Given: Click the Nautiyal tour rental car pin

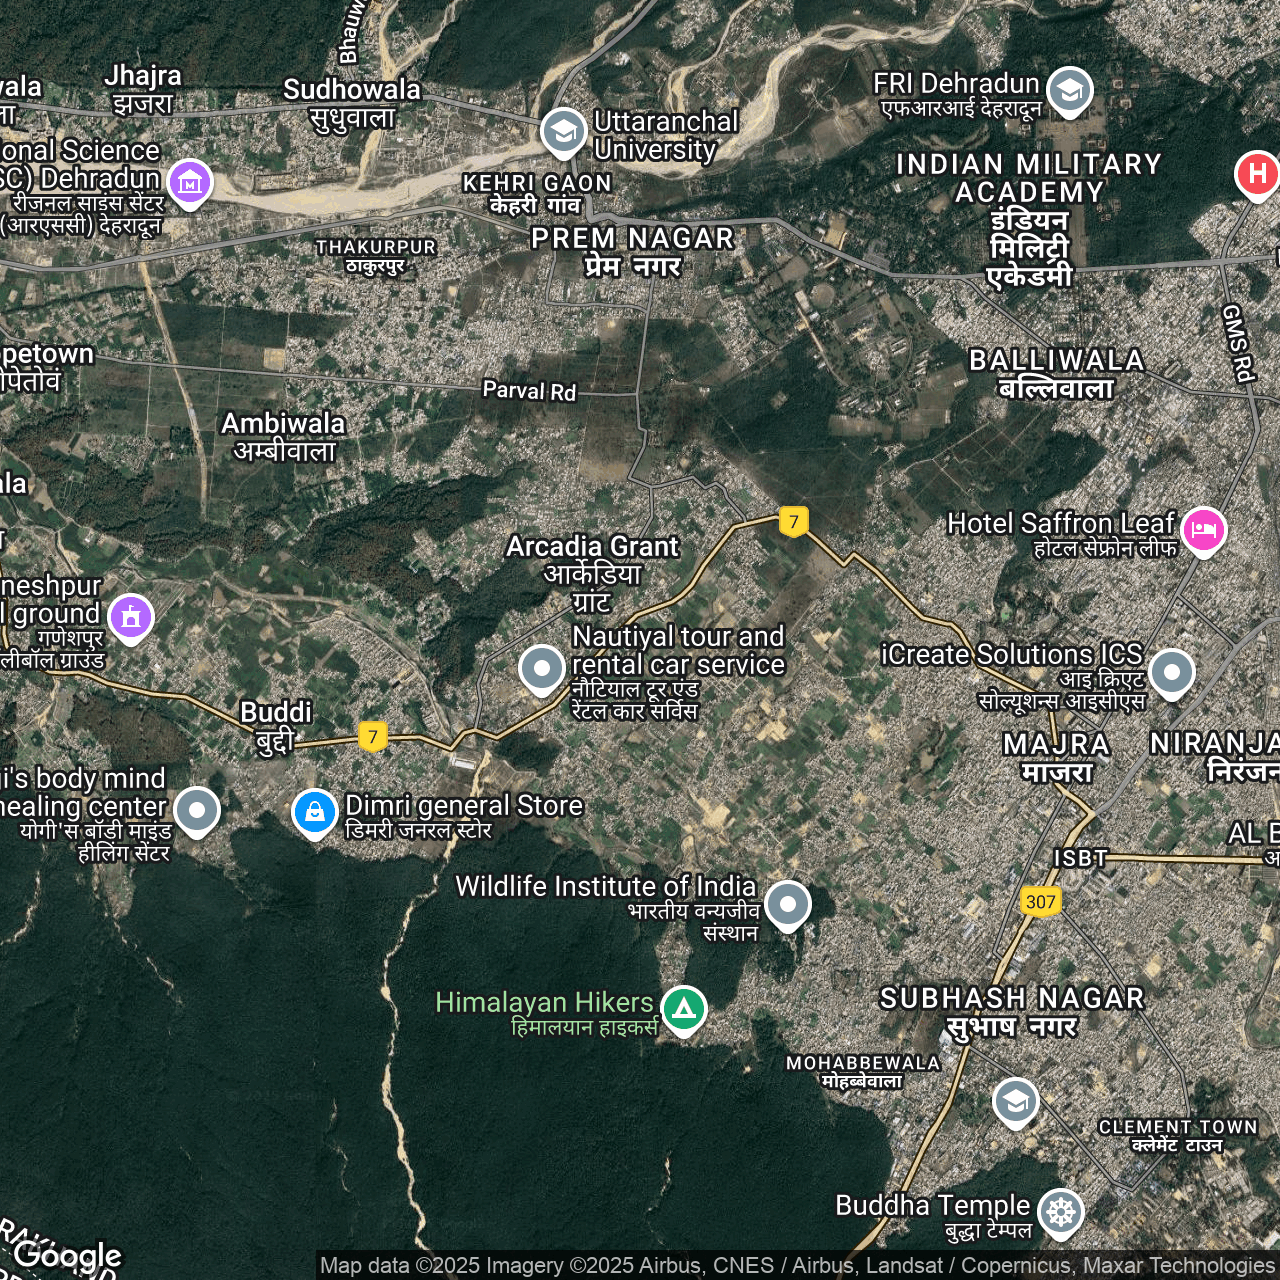Looking at the screenshot, I should point(542,667).
